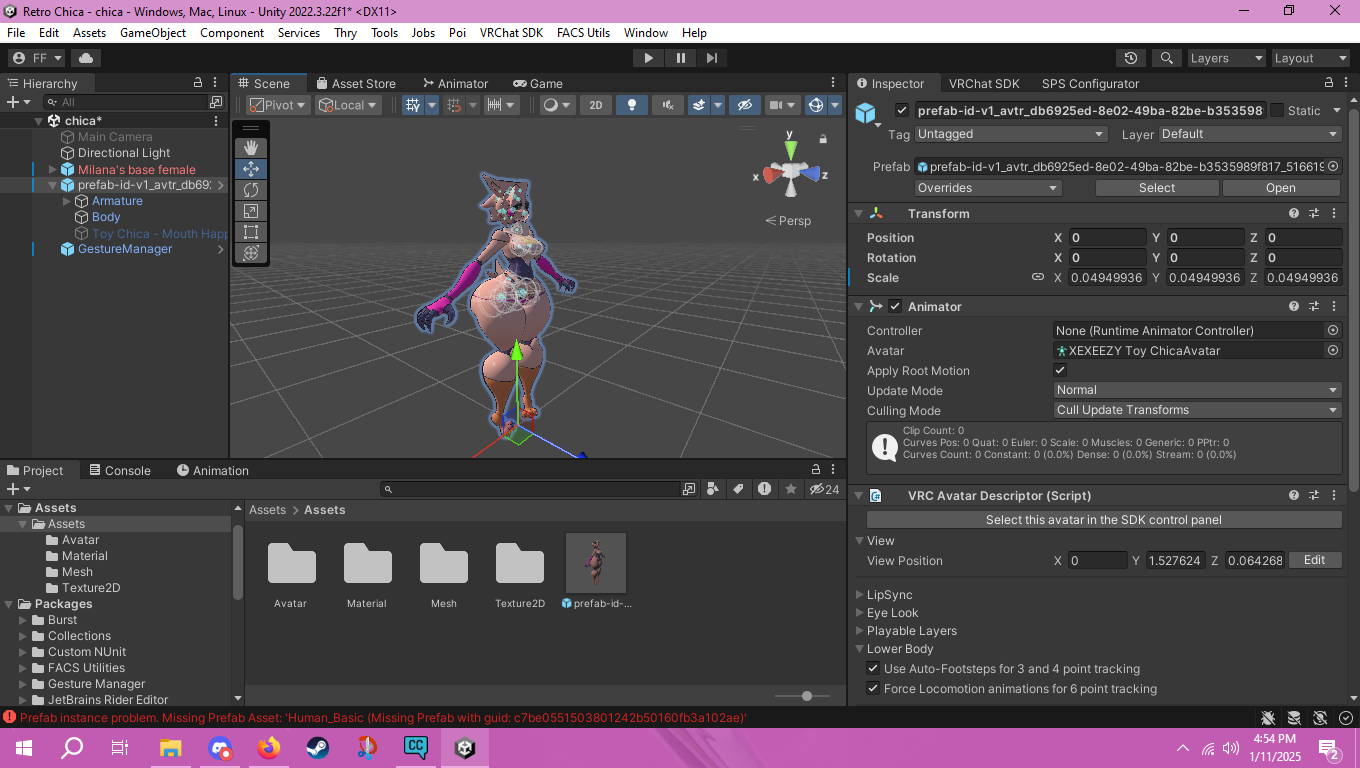Toggle the GameObject active checkbox
Screen dimensions: 1360x768
click(x=902, y=110)
